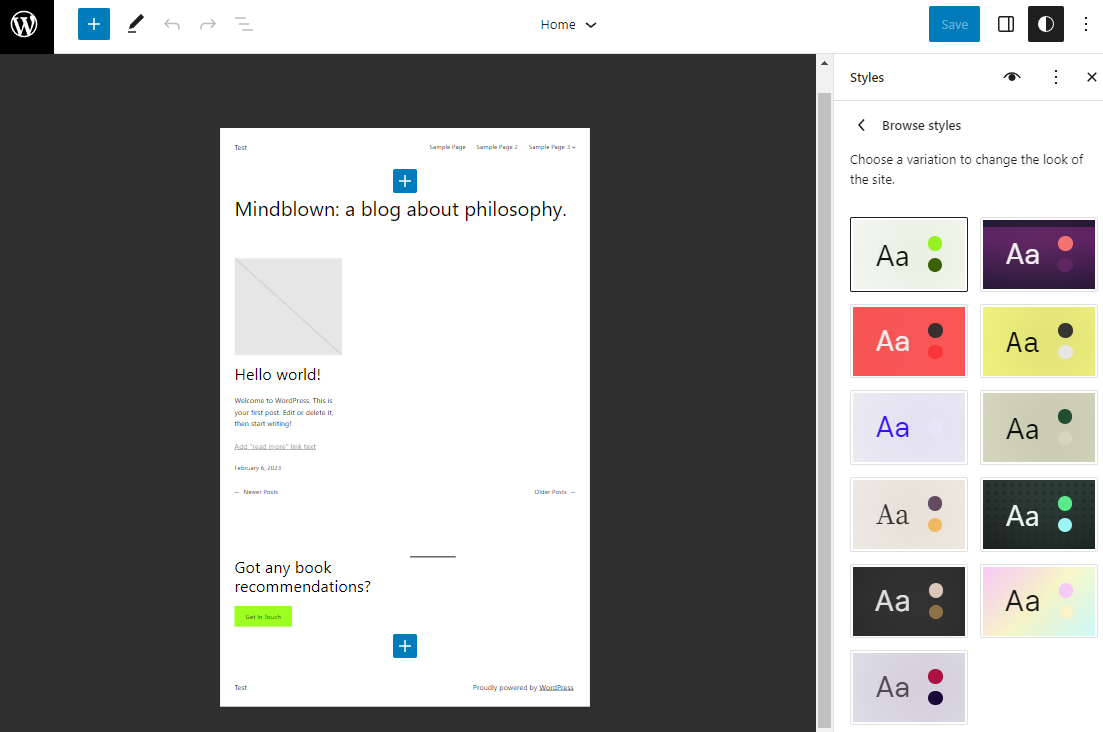Open the block inserter
Screen dimensions: 1103x732
[93, 23]
